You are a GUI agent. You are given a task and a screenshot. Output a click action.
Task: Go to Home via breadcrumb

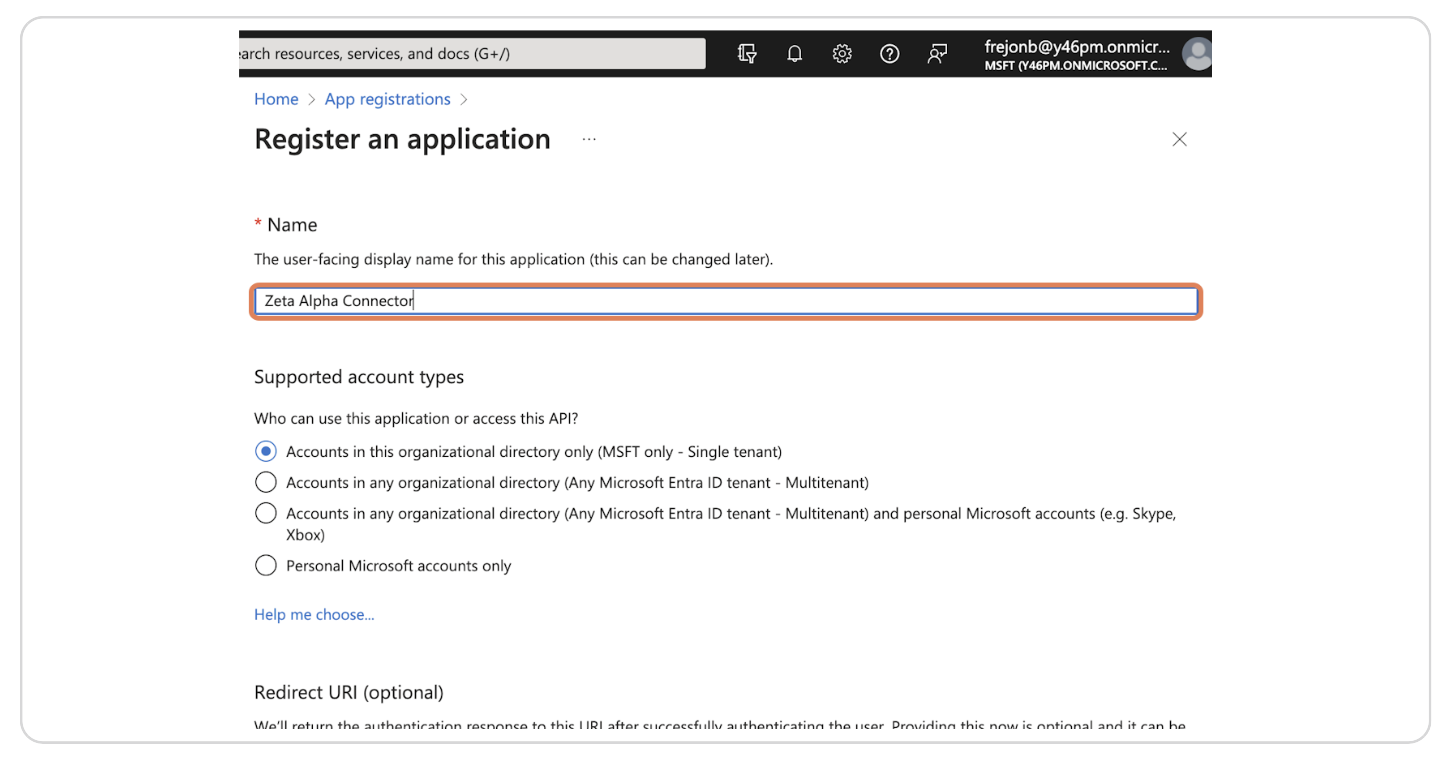[x=276, y=99]
